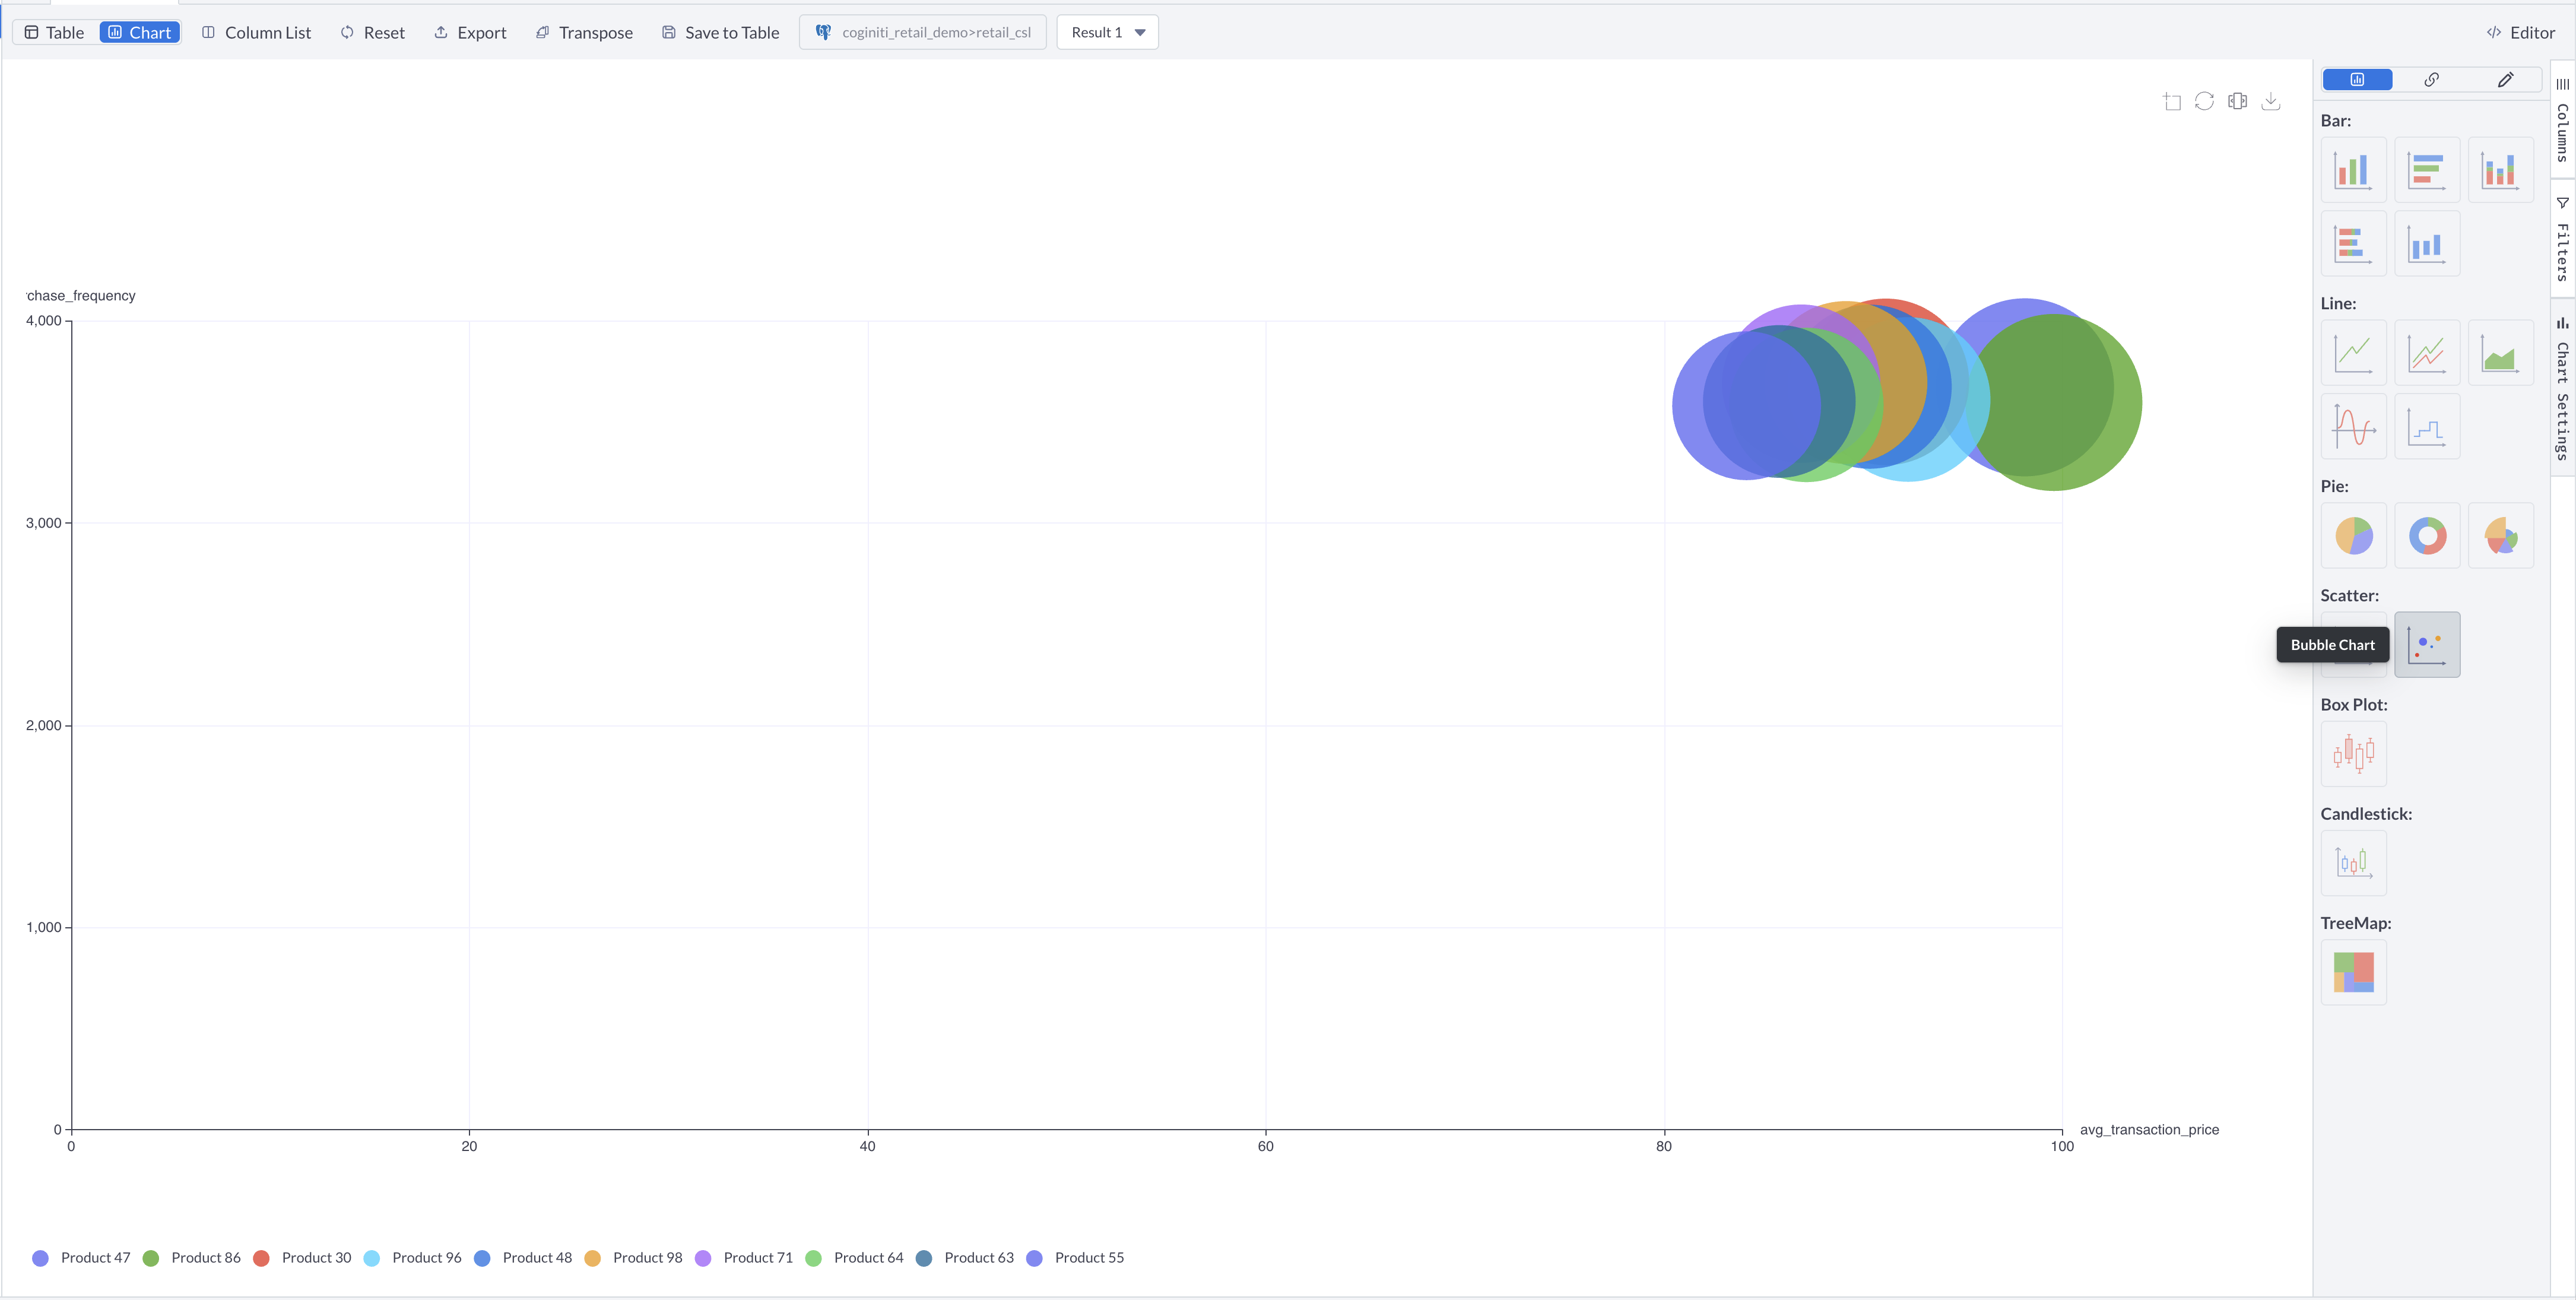Viewport: 2576px width, 1300px height.
Task: Select the Candlestick chart type
Action: coord(2353,862)
